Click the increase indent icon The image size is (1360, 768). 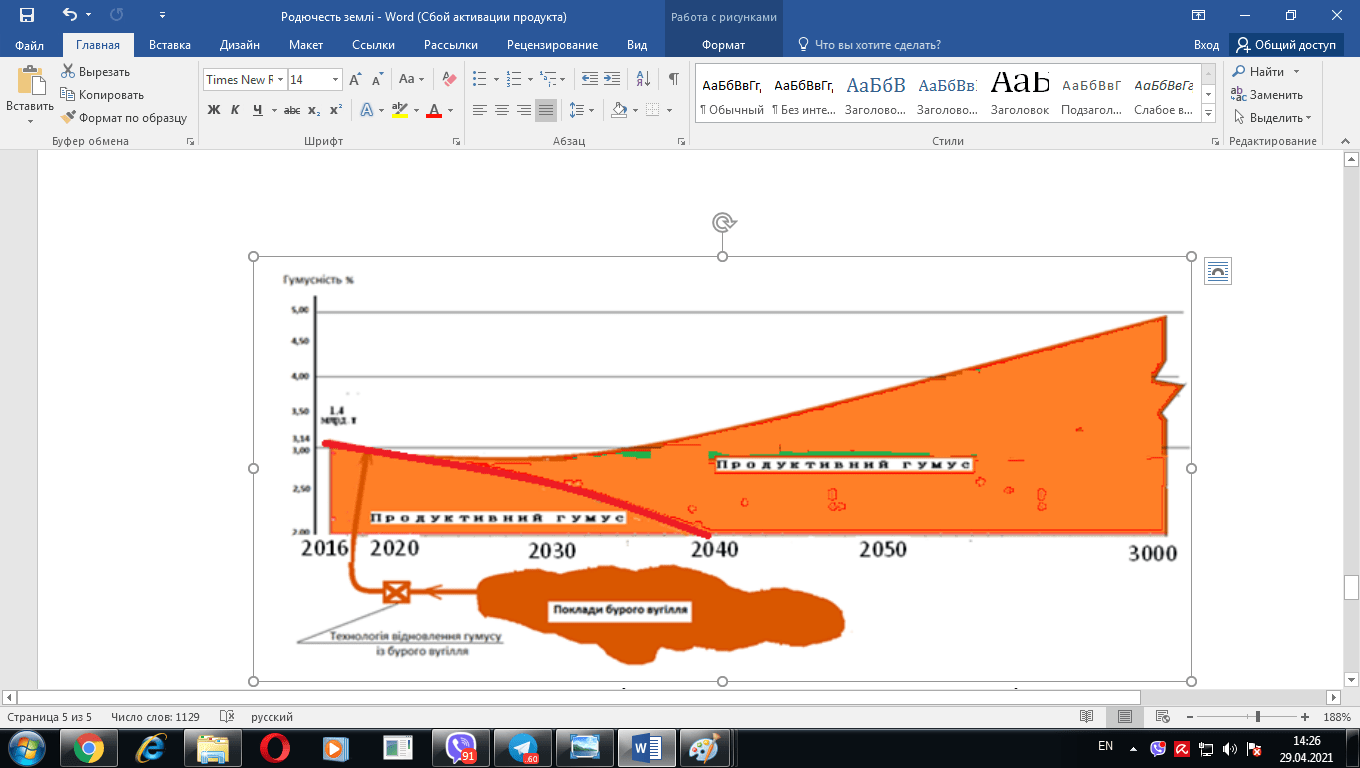[612, 79]
